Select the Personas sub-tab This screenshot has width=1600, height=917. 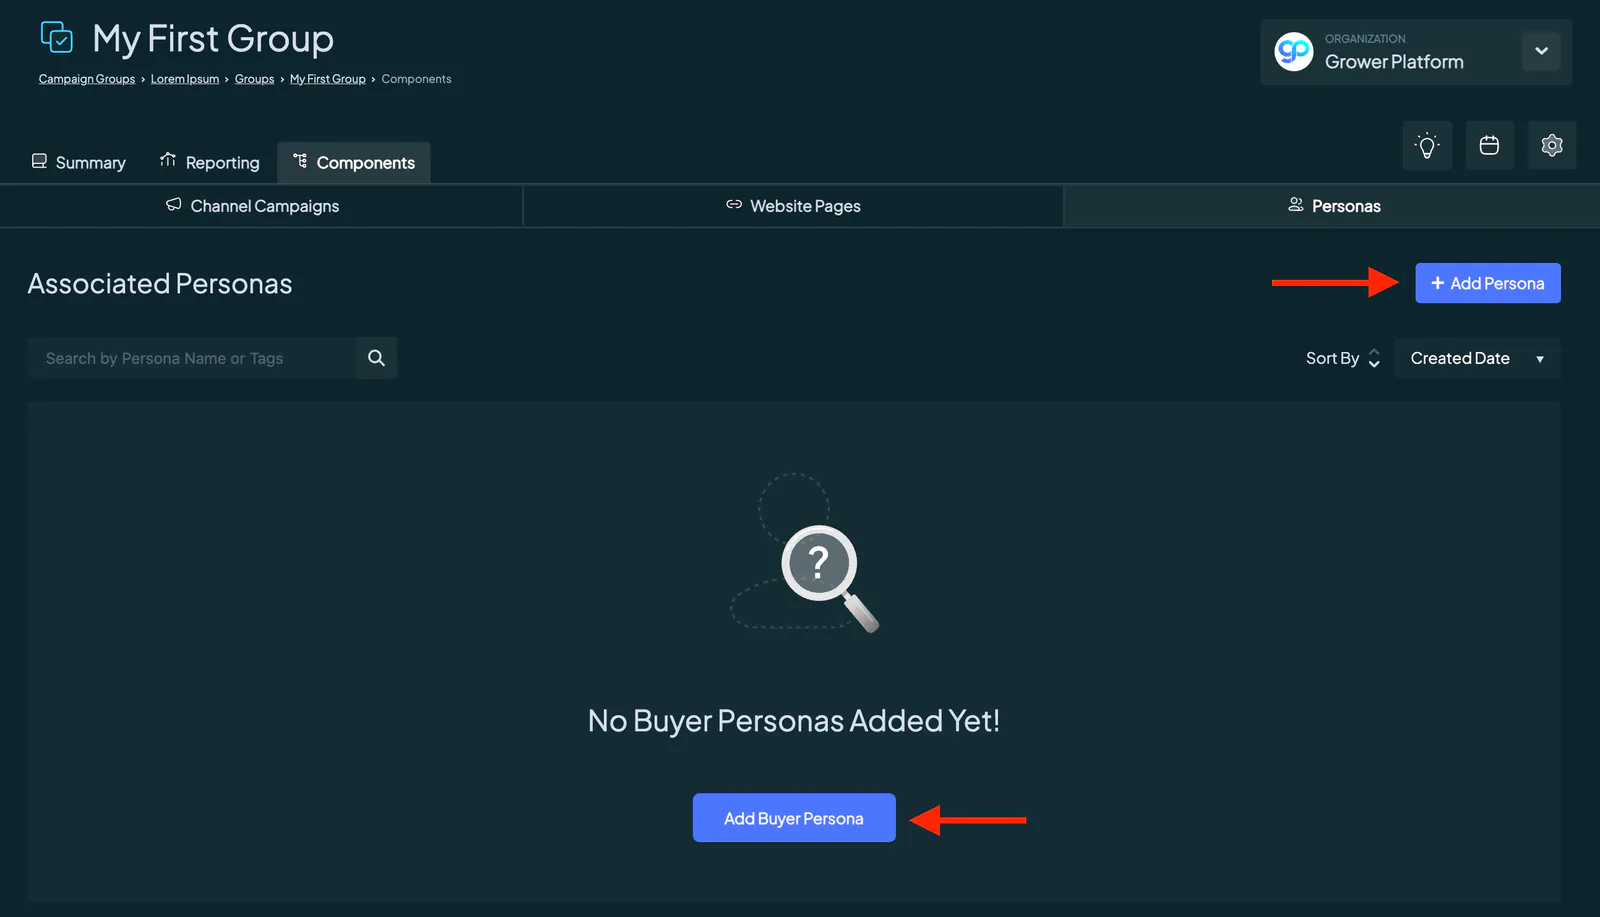(1332, 206)
